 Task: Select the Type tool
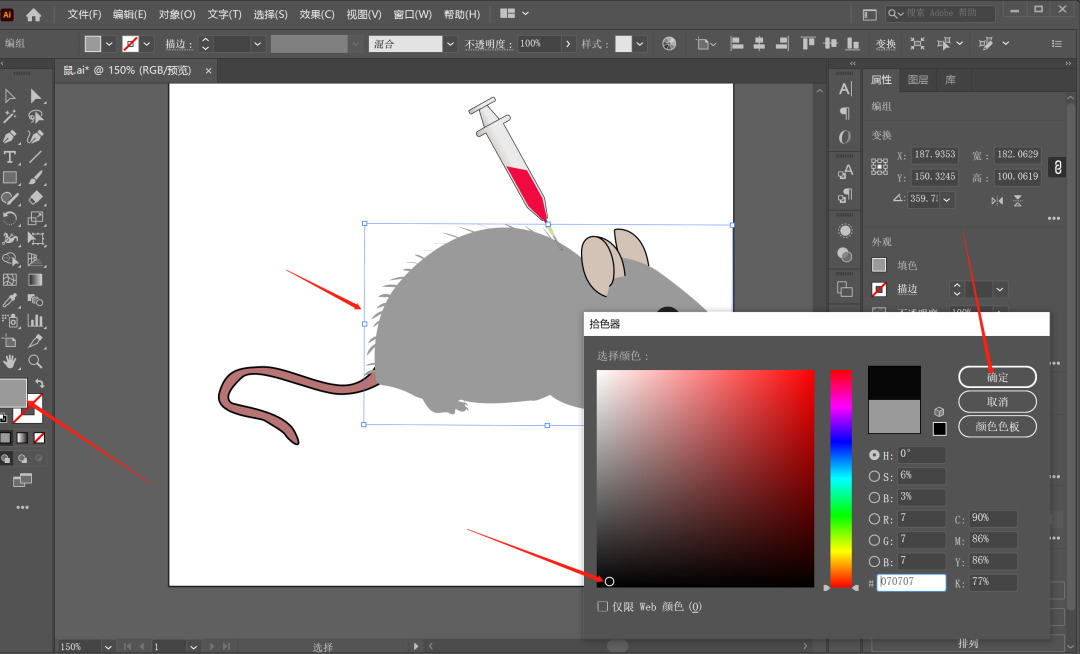pos(10,157)
